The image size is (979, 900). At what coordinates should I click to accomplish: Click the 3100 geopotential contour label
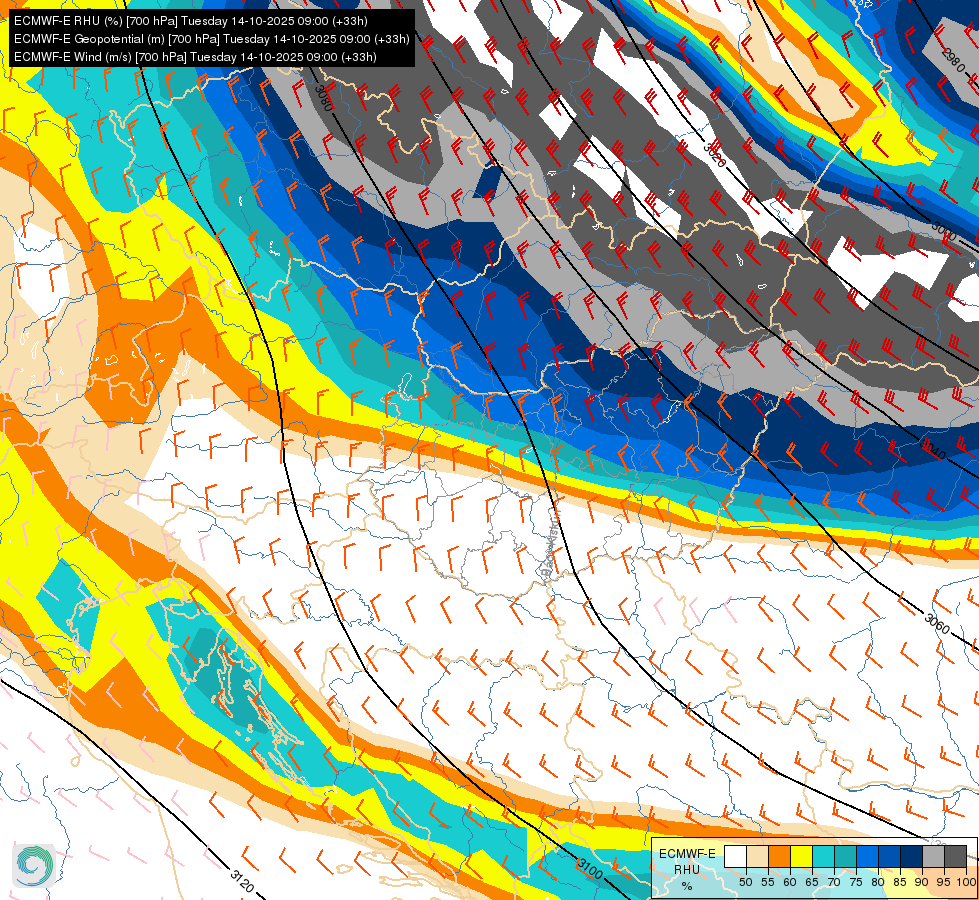click(x=590, y=868)
